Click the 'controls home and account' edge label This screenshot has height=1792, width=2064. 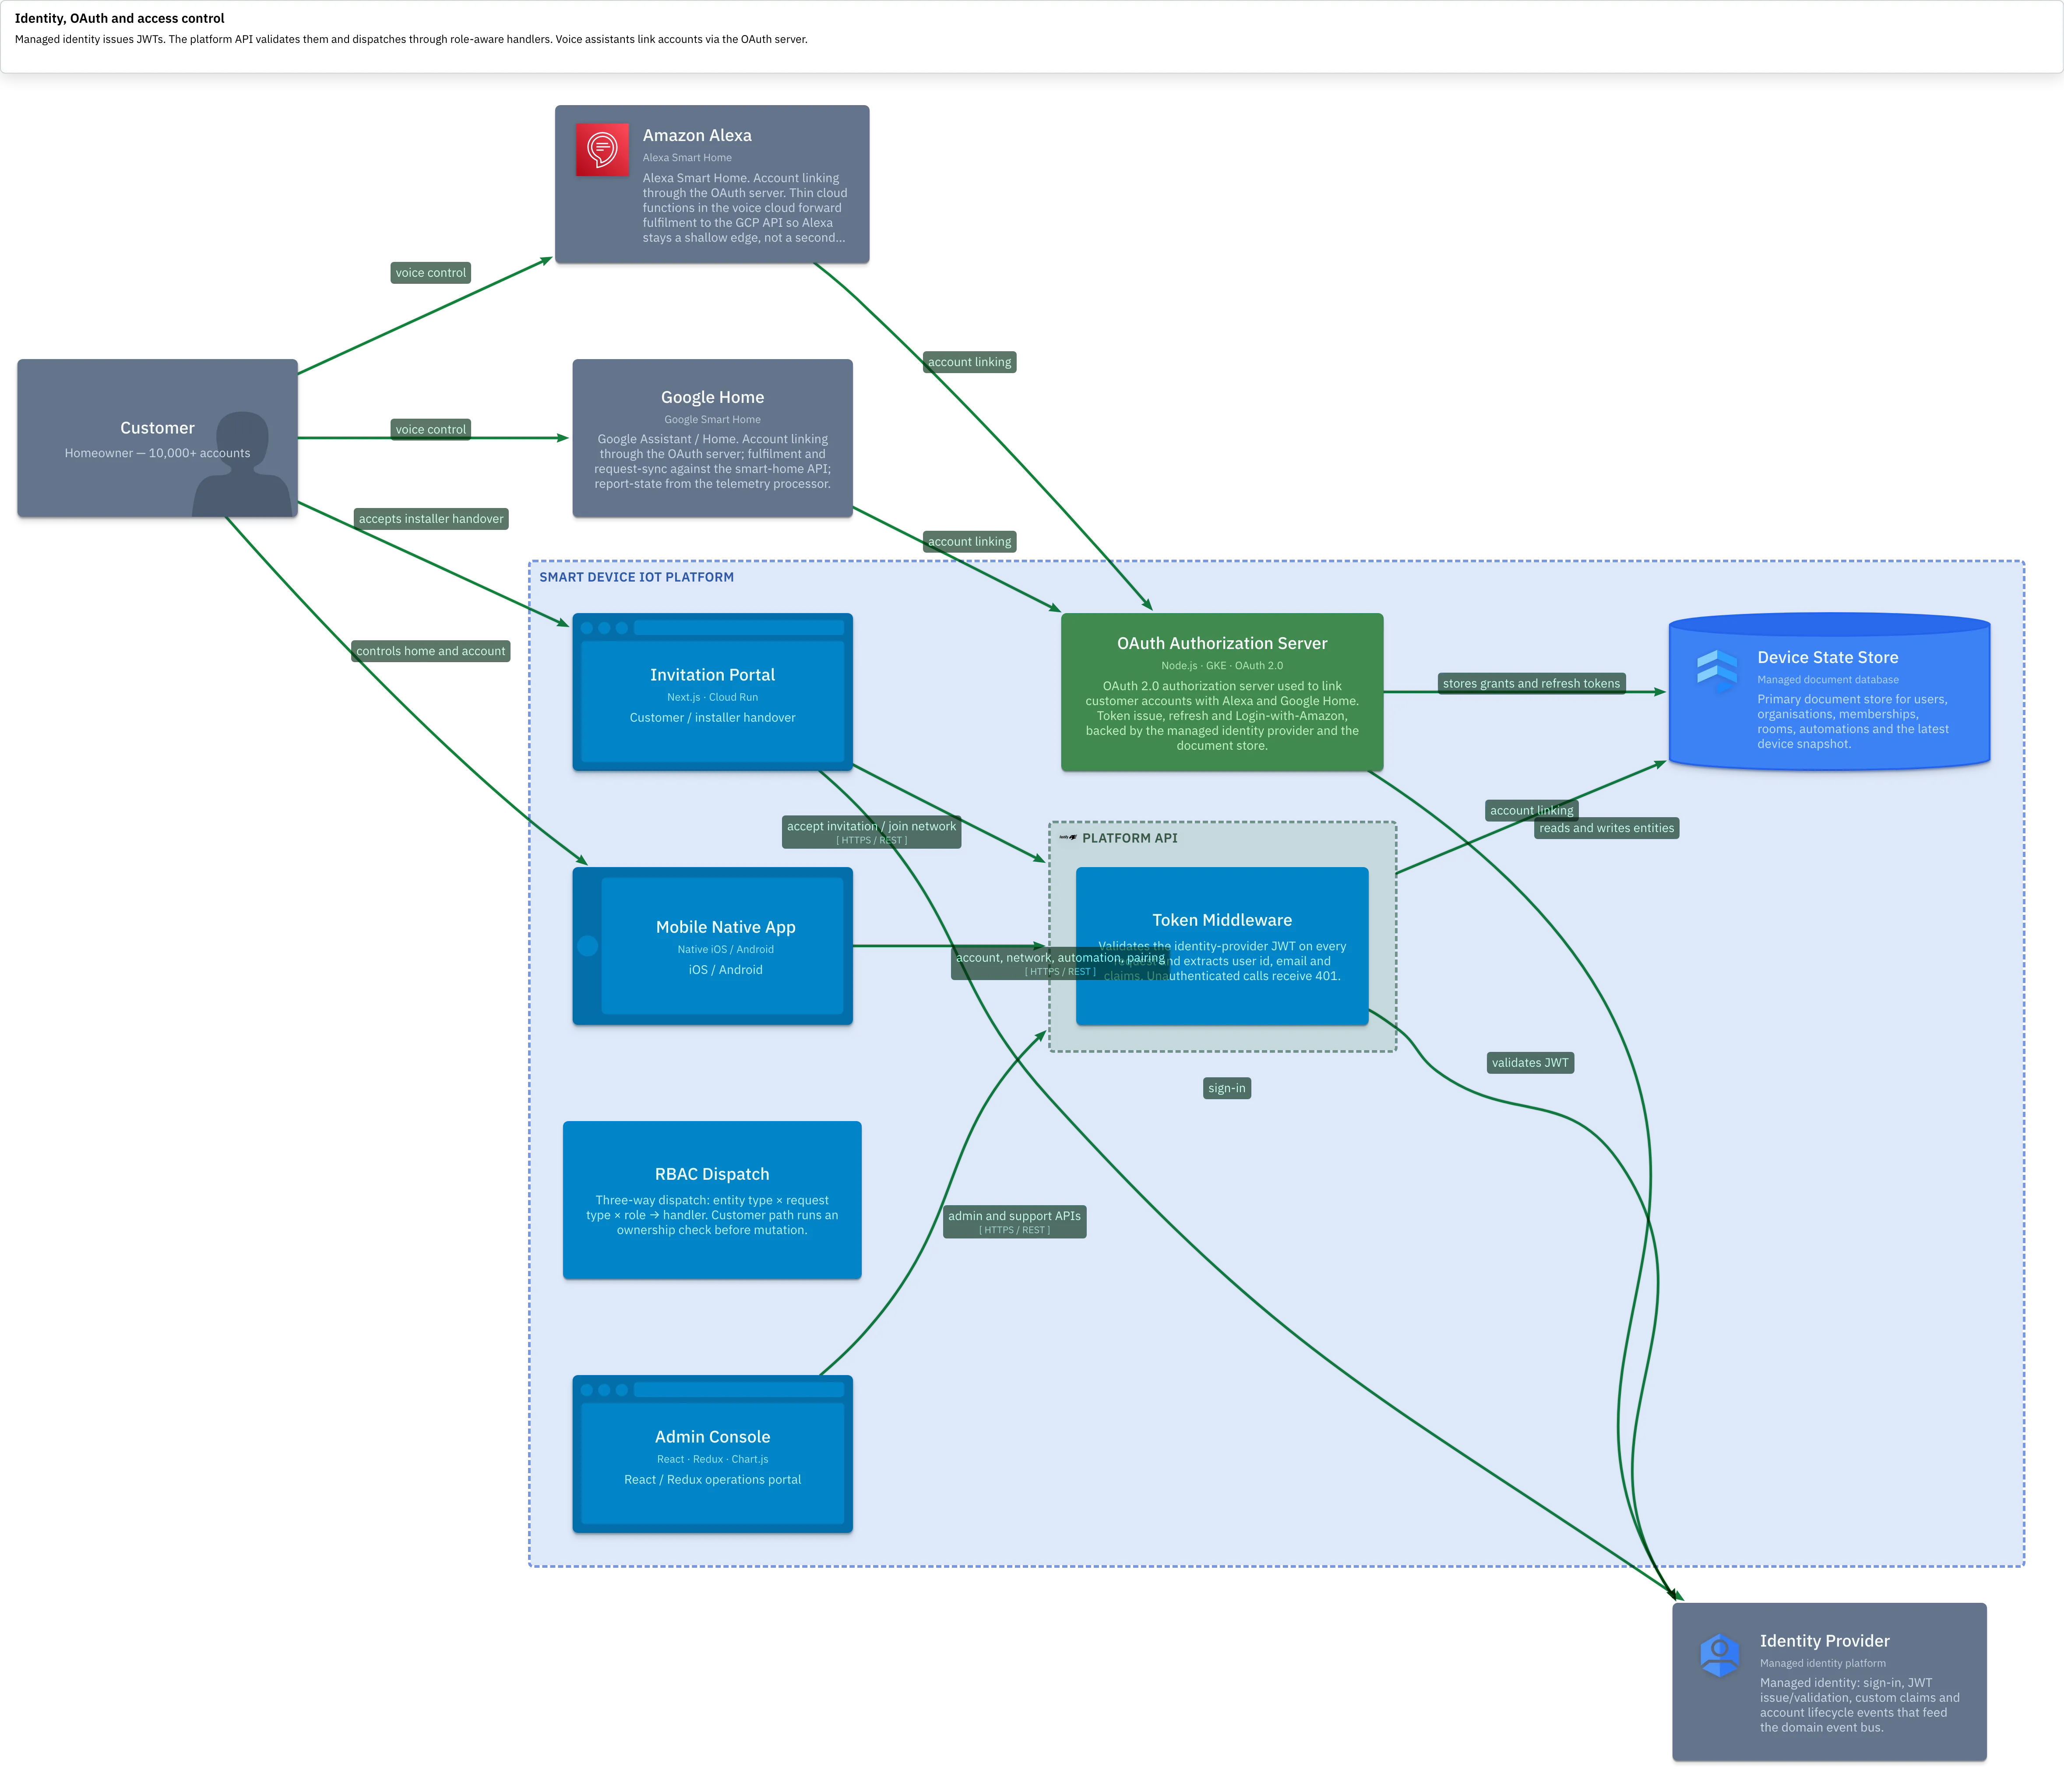(x=431, y=651)
